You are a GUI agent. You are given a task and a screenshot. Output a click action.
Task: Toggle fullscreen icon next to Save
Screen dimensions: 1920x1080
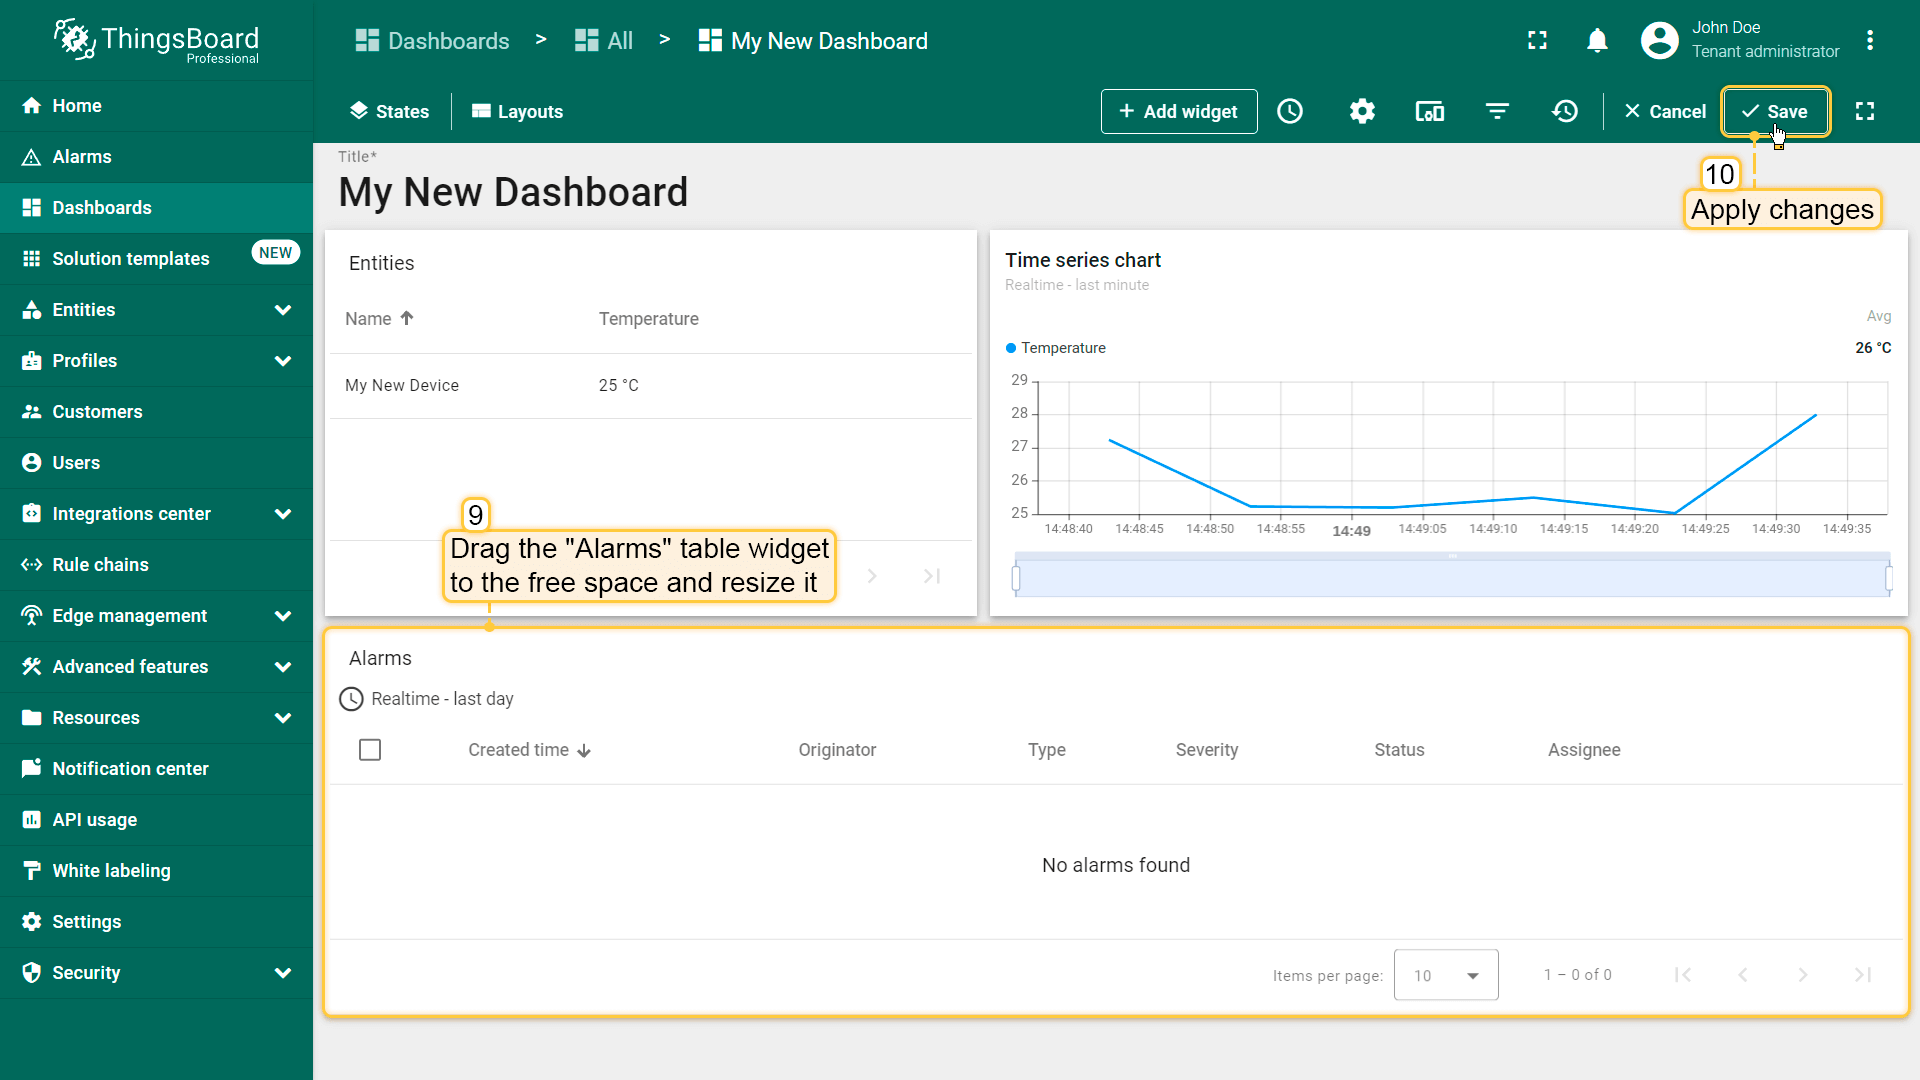1865,111
